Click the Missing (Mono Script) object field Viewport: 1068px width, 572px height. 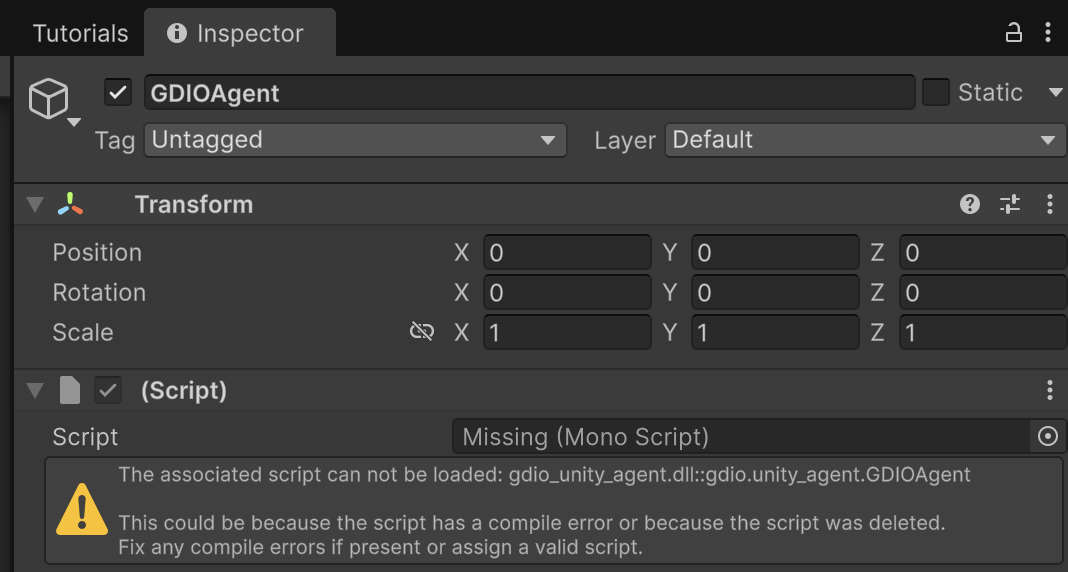click(741, 436)
